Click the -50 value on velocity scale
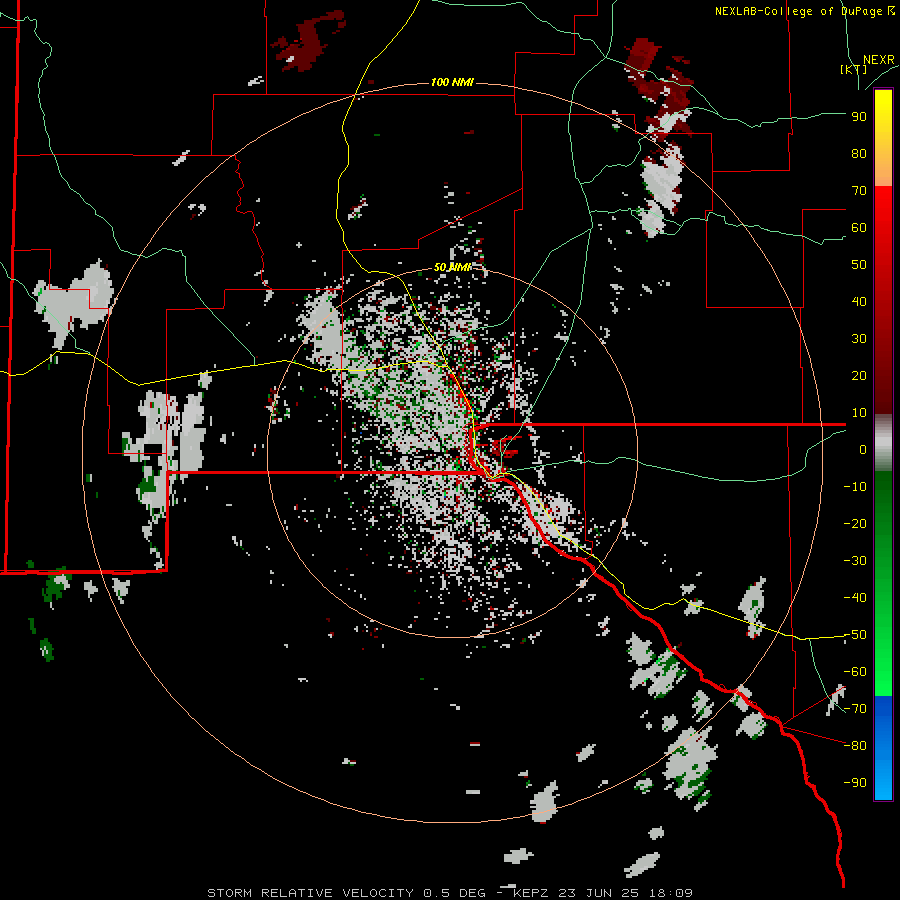Viewport: 900px width, 900px height. [x=855, y=635]
